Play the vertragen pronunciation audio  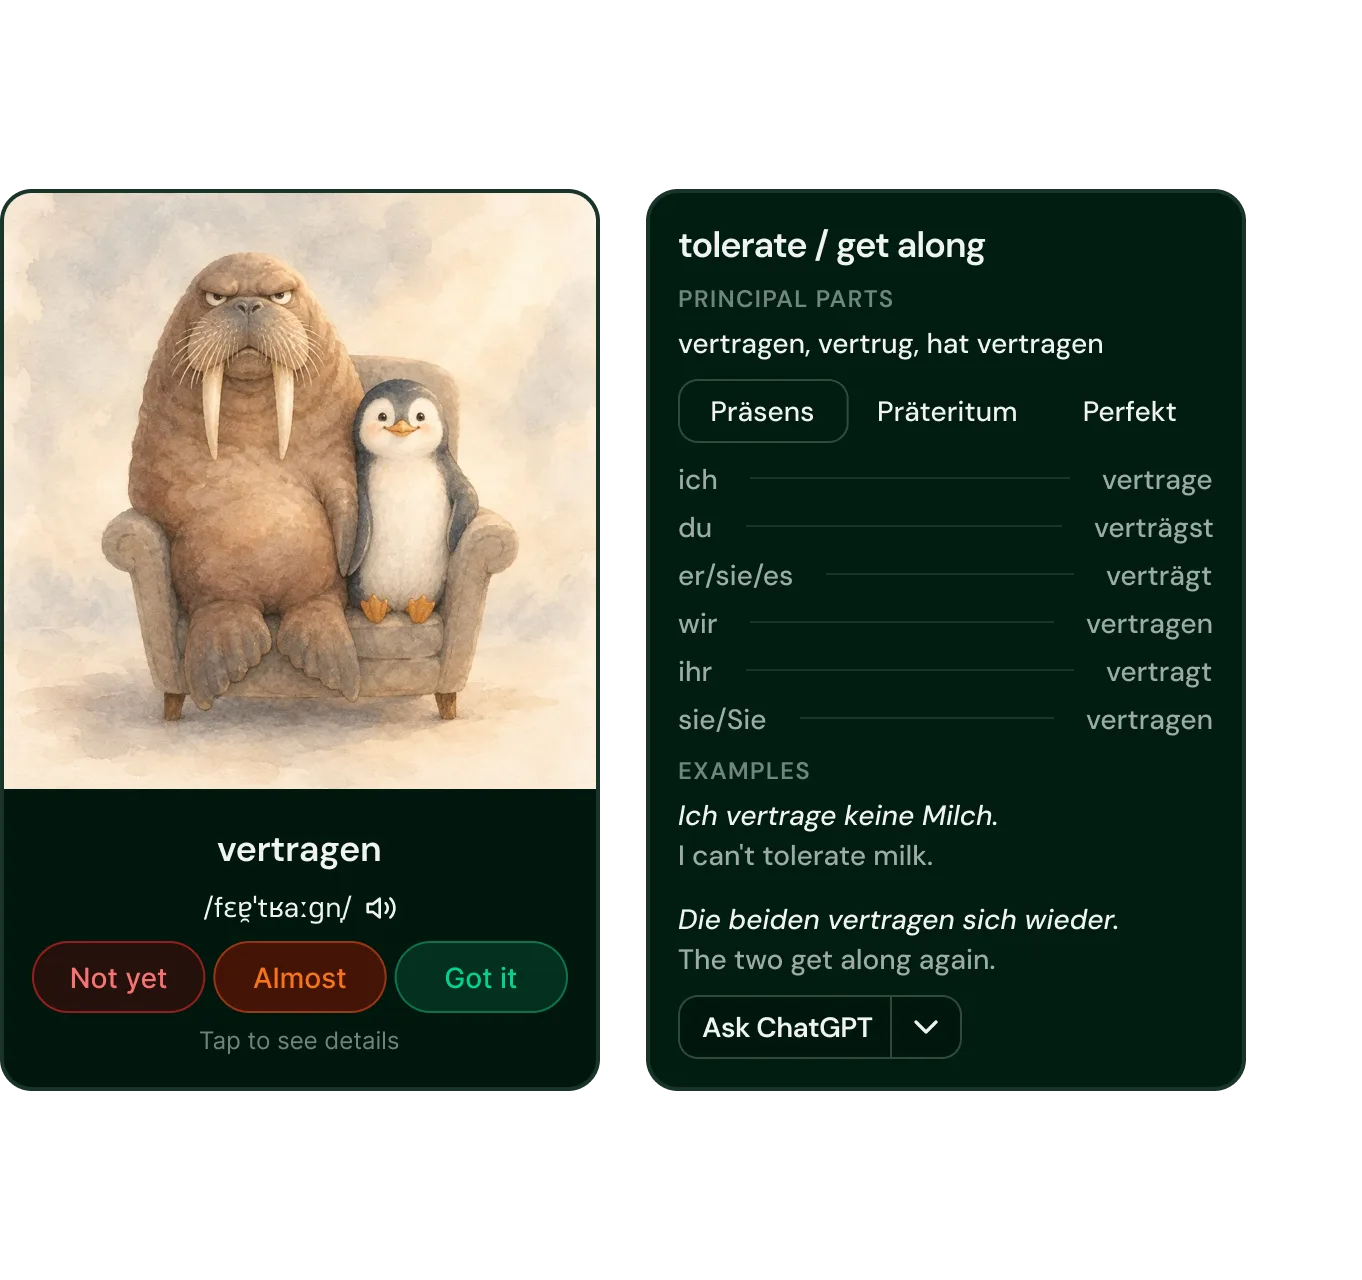381,908
